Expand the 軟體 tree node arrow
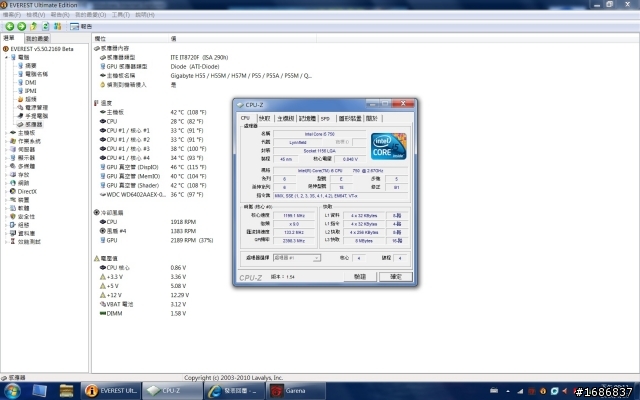The width and height of the screenshot is (640, 400). (x=7, y=208)
